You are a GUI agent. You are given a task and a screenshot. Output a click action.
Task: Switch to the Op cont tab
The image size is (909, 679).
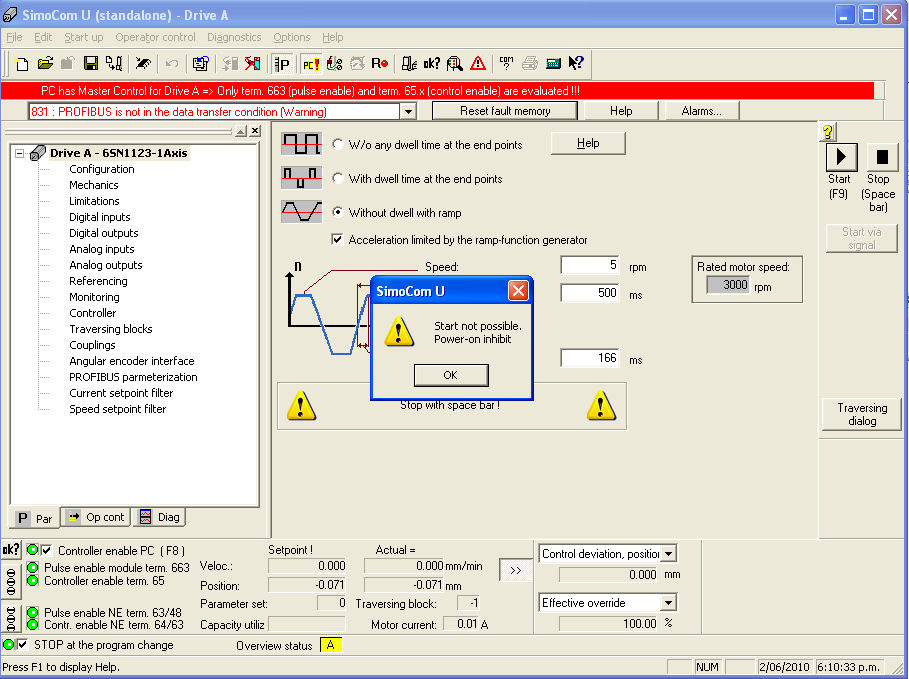click(x=96, y=517)
